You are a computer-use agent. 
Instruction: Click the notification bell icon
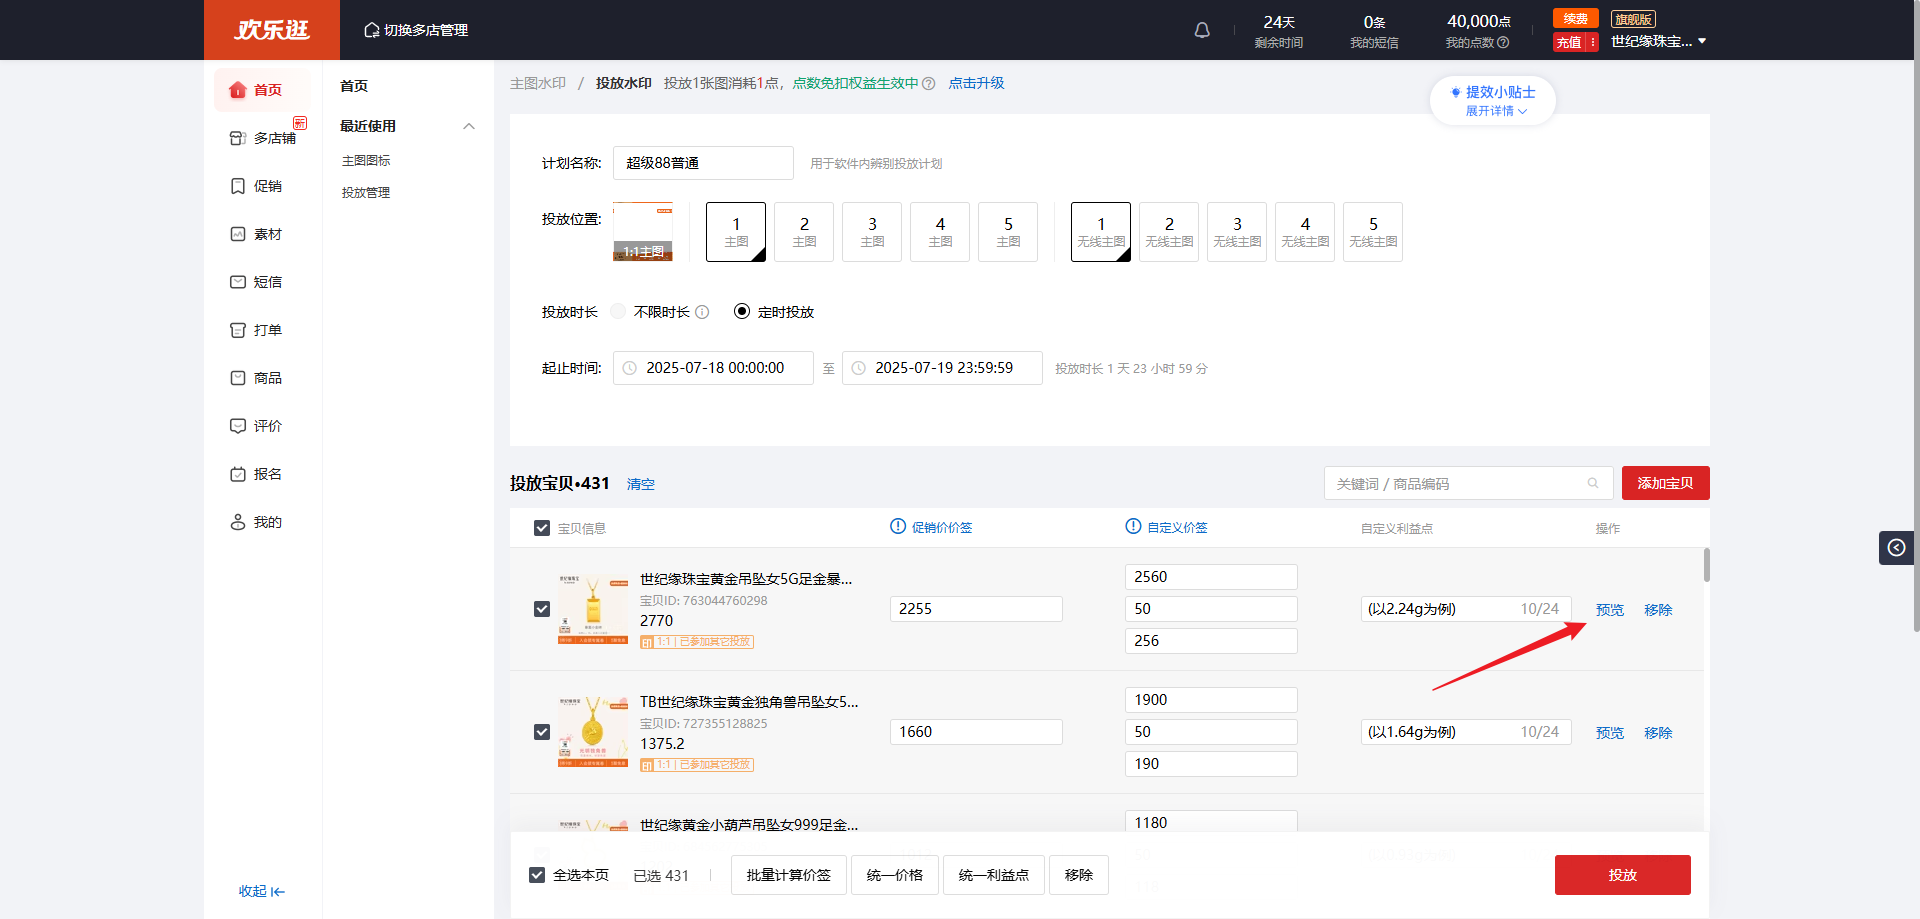click(1202, 30)
